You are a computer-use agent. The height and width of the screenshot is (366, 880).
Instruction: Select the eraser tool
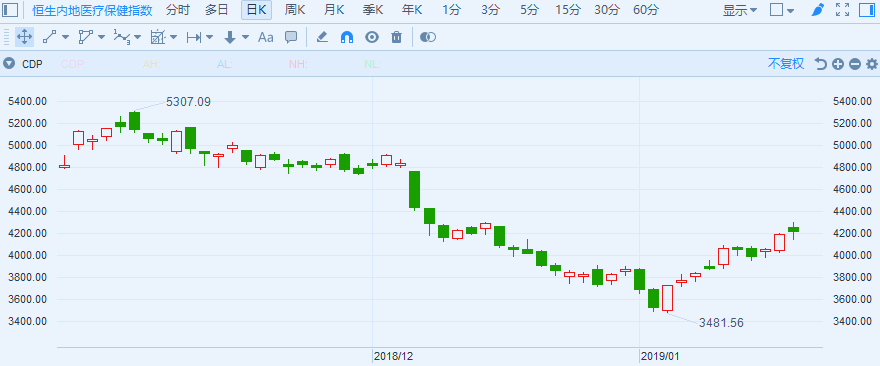click(322, 38)
